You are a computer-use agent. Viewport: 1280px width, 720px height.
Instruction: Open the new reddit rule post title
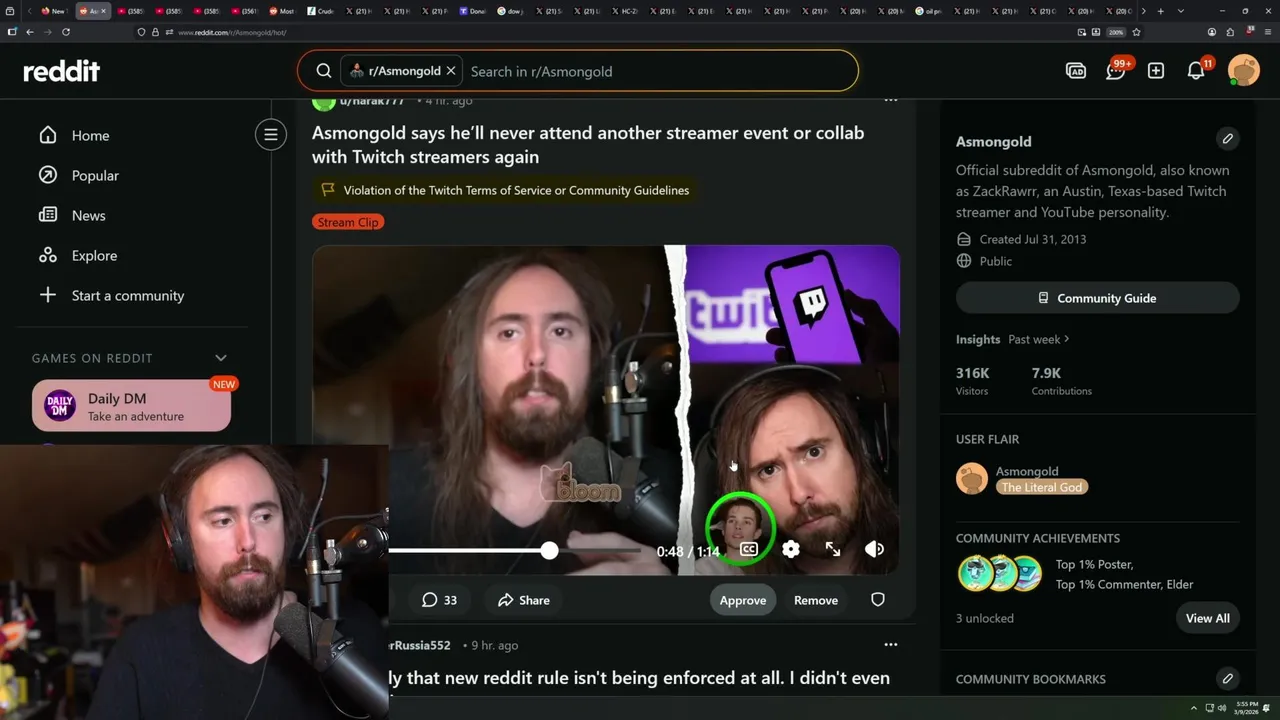(640, 678)
